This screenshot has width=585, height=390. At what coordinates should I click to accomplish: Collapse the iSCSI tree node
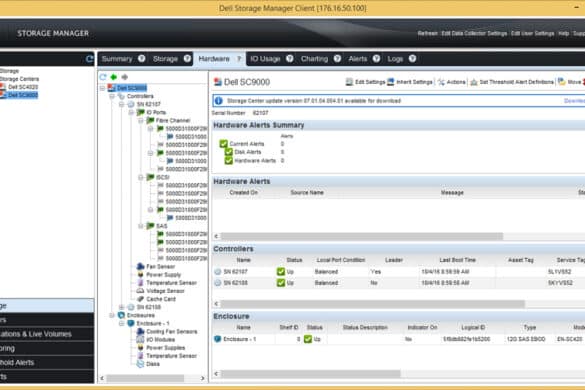click(141, 177)
